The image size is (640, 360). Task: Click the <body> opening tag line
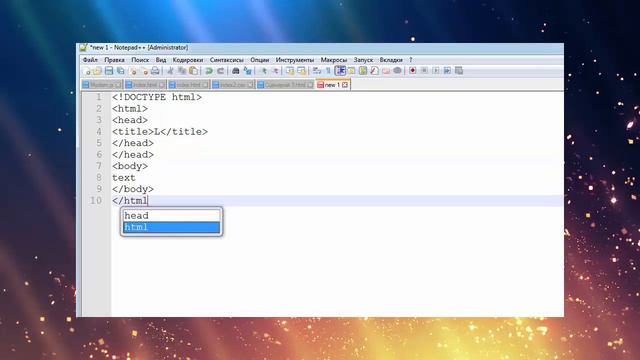click(130, 166)
